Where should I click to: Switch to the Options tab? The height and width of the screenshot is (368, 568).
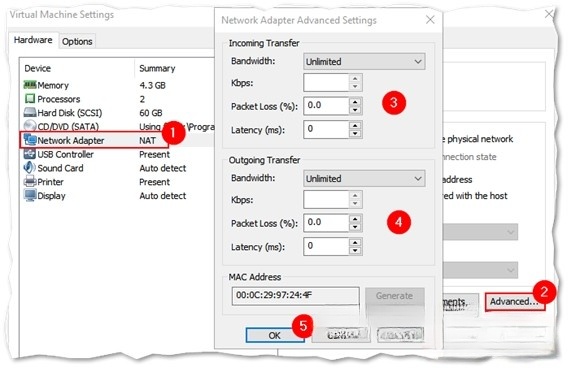click(77, 42)
